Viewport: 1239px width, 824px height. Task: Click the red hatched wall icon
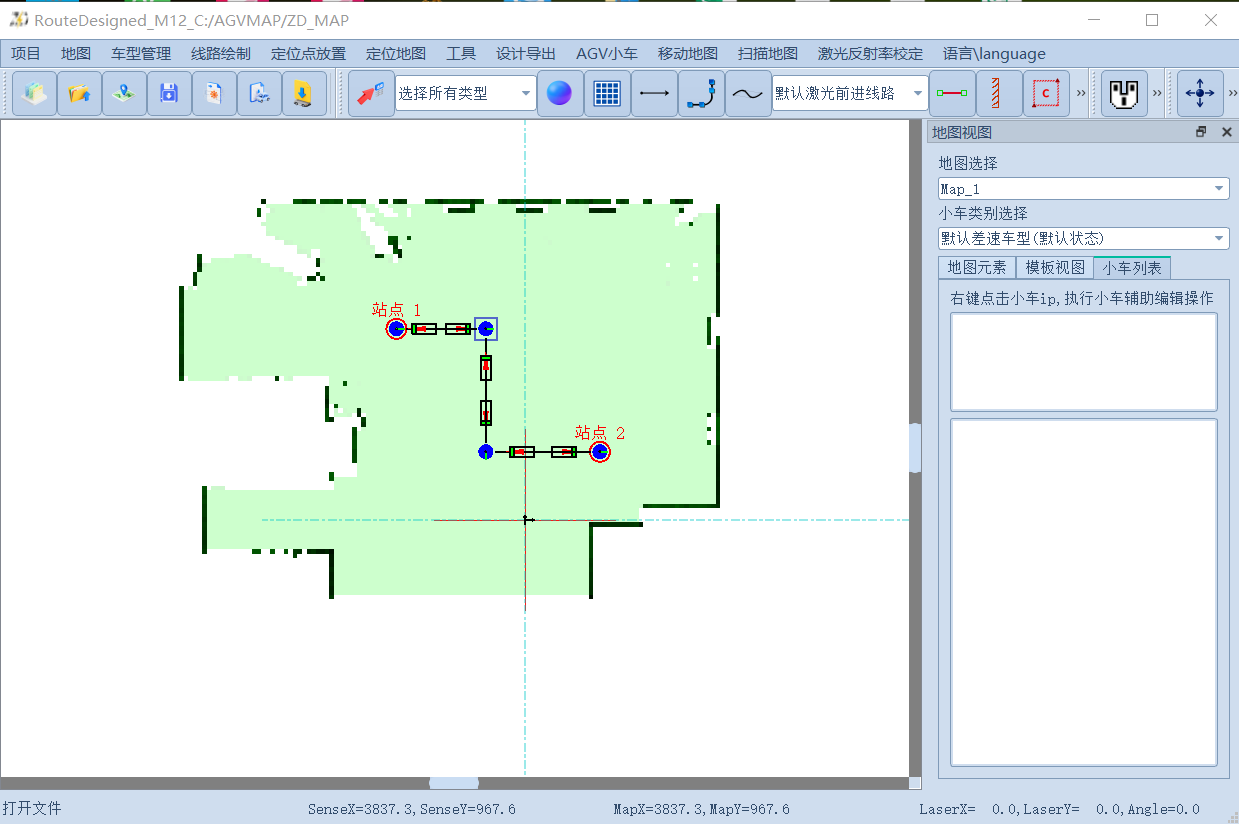(998, 94)
